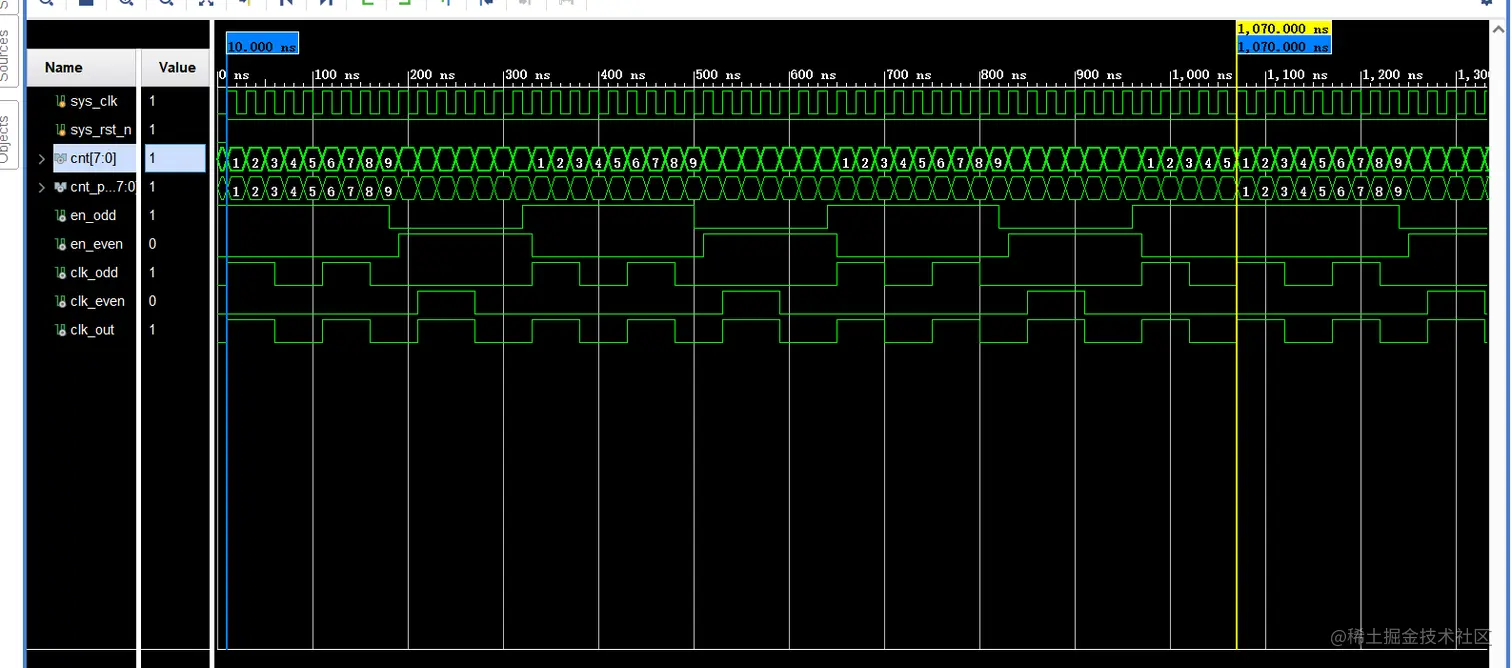The image size is (1512, 668).
Task: Click the blue 1,070.000 ns cursor flag
Action: tap(1284, 46)
